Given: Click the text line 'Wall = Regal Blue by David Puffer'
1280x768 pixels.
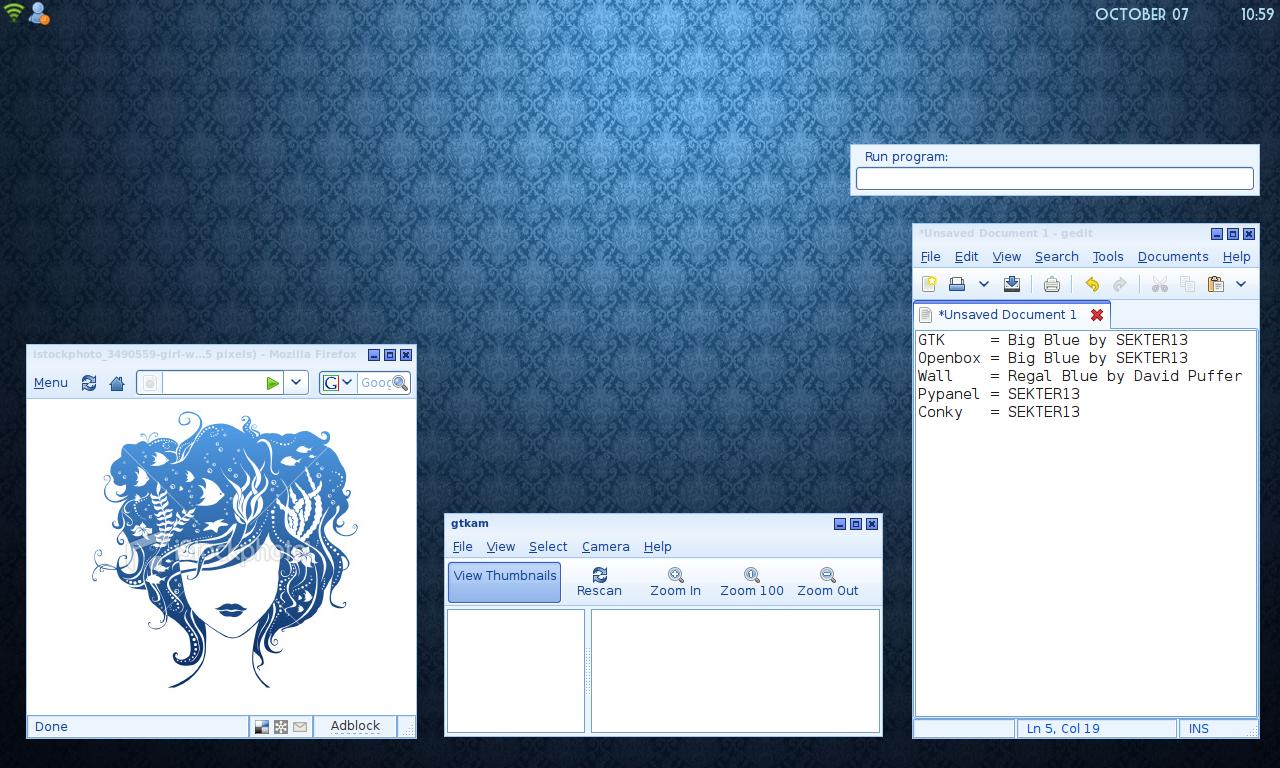Looking at the screenshot, I should [x=1080, y=376].
